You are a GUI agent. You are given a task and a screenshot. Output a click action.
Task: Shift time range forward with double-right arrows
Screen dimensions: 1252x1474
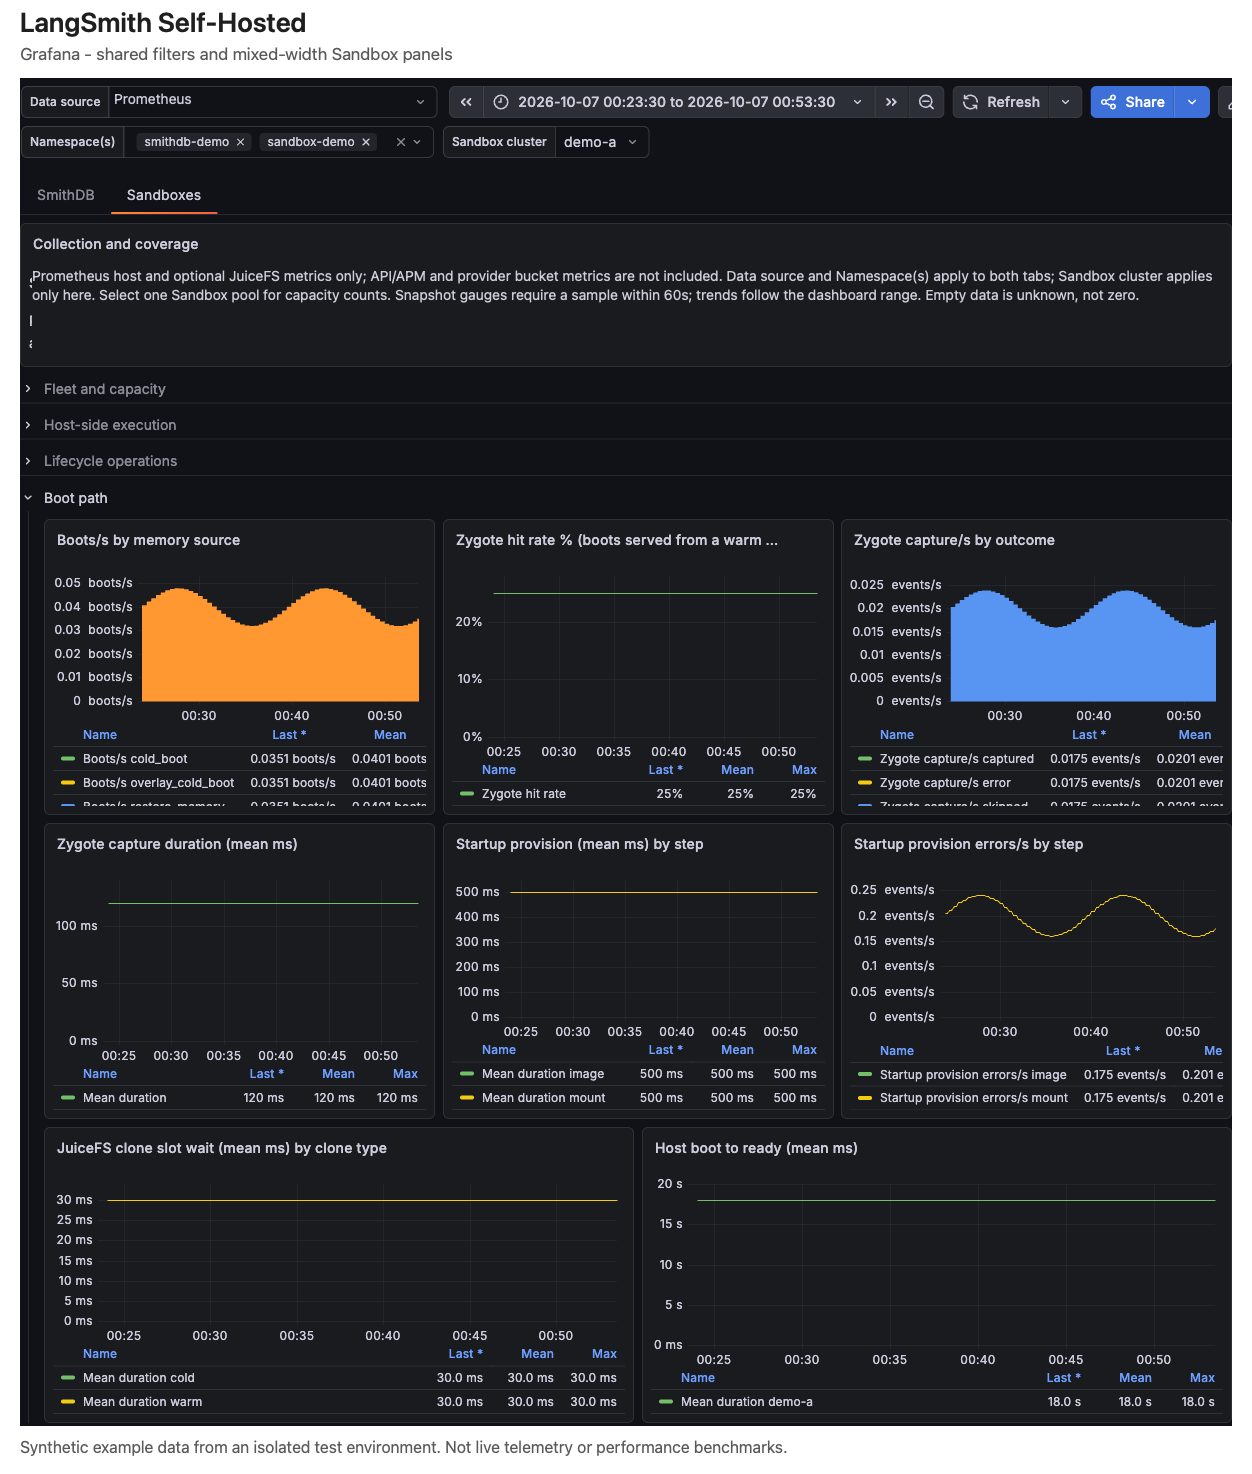891,102
